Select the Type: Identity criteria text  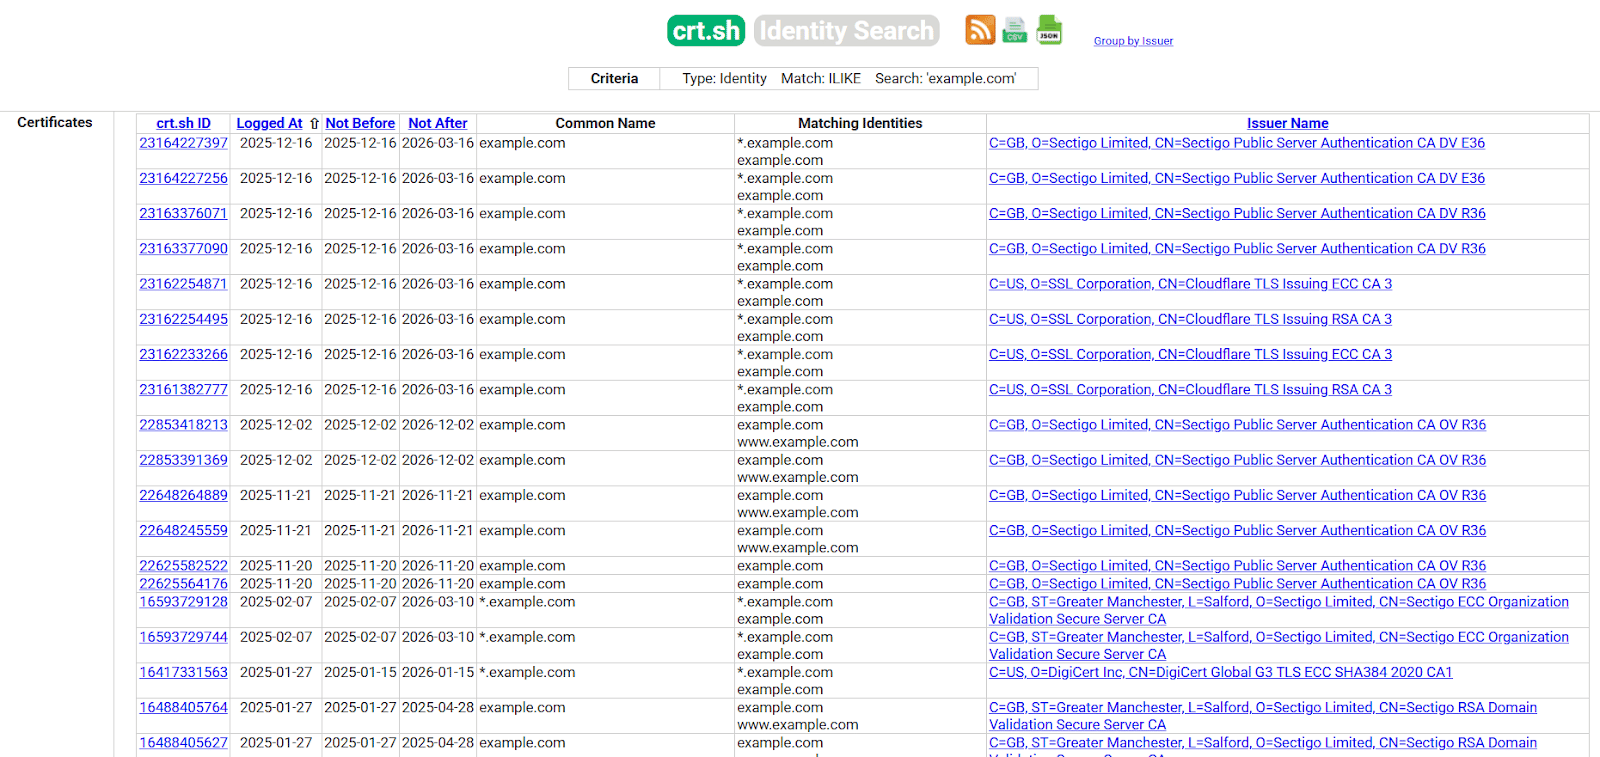(724, 78)
